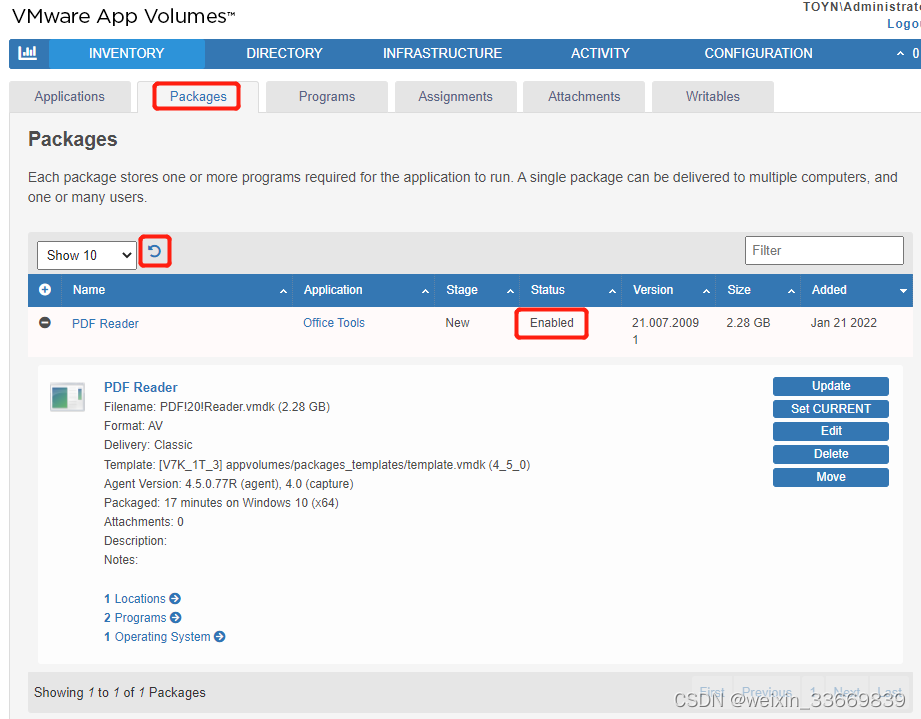Click the Update button

[831, 386]
